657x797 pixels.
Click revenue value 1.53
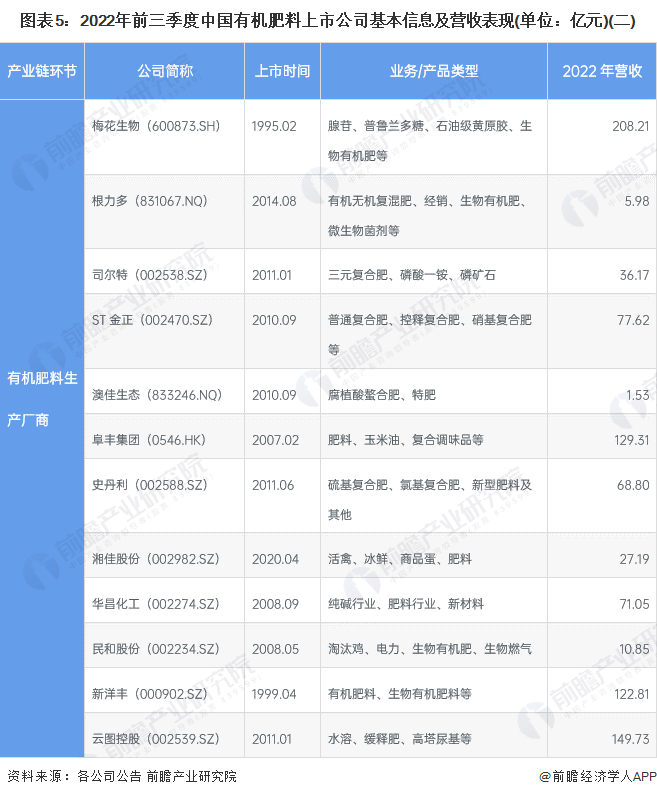pyautogui.click(x=638, y=395)
